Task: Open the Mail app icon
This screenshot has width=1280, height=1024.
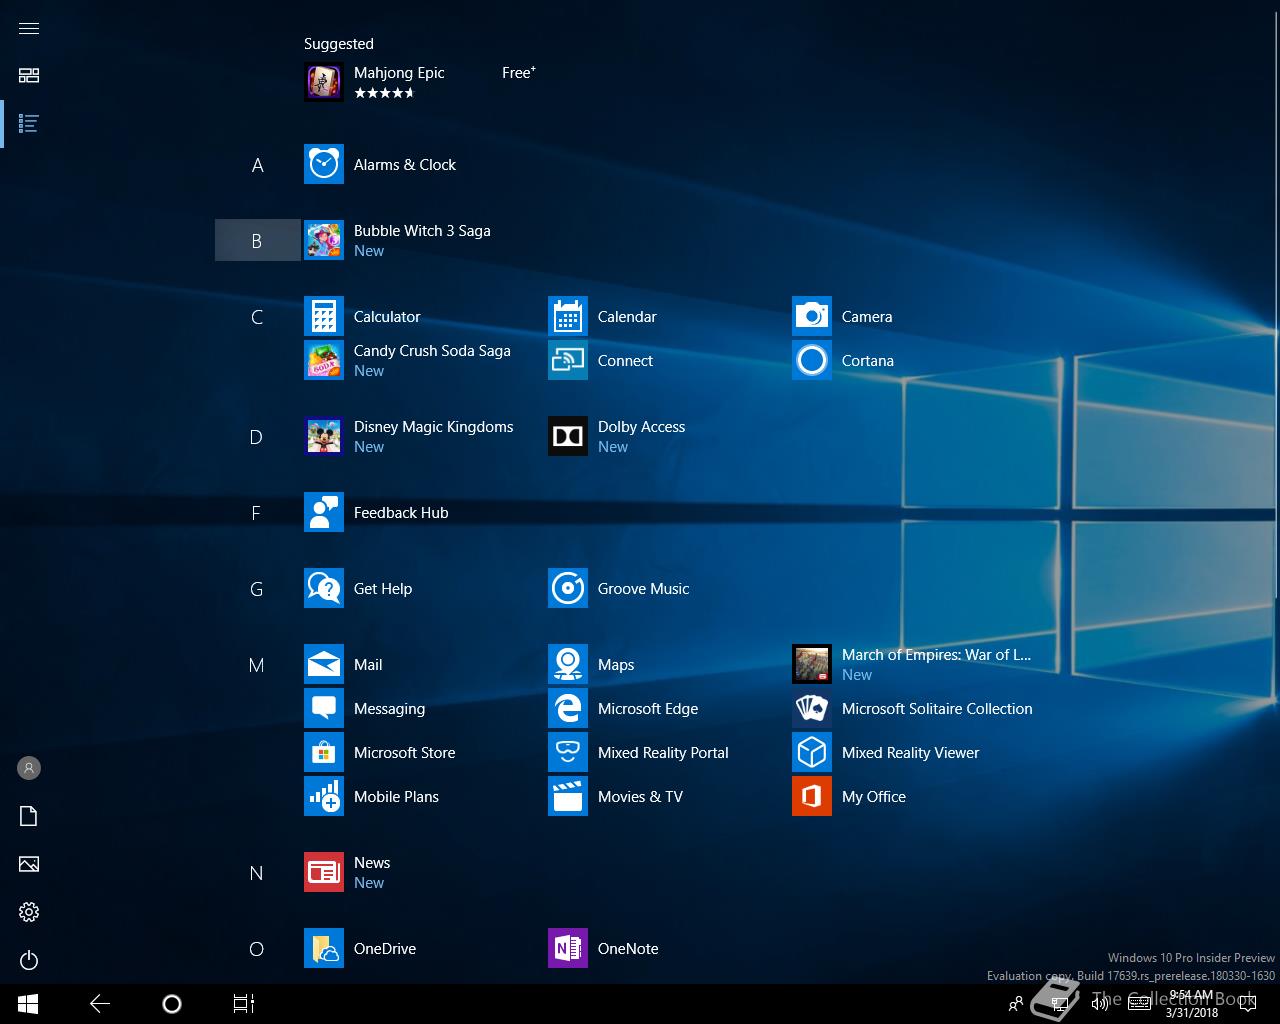Action: (x=324, y=664)
